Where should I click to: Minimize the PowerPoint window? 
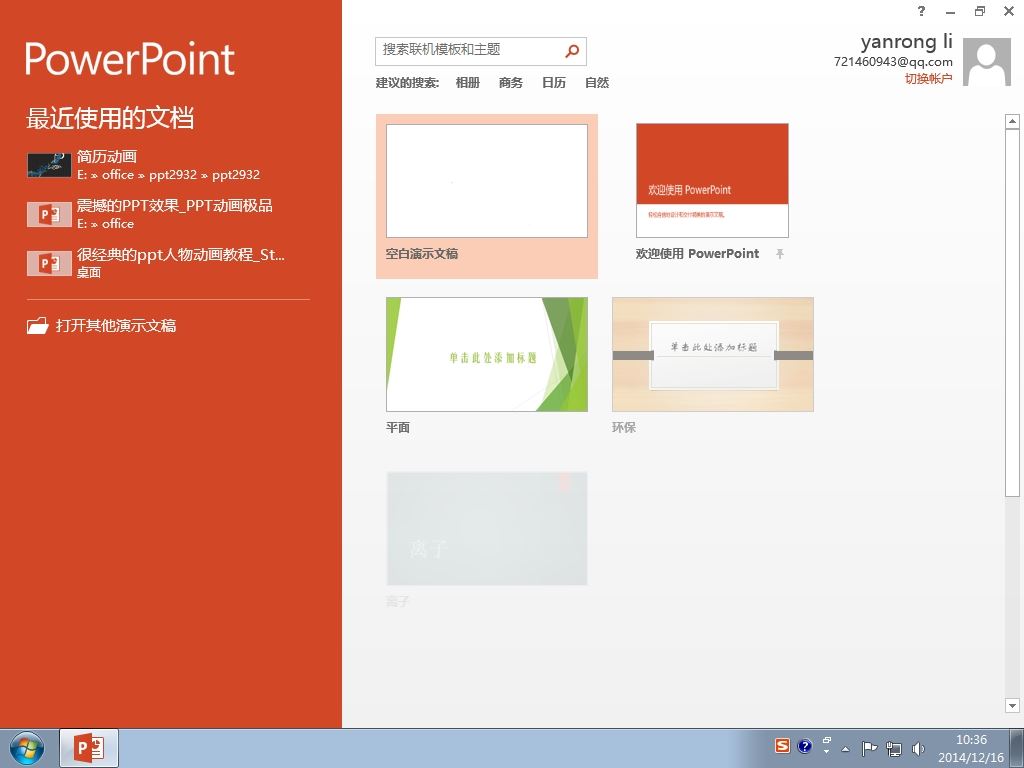(950, 11)
